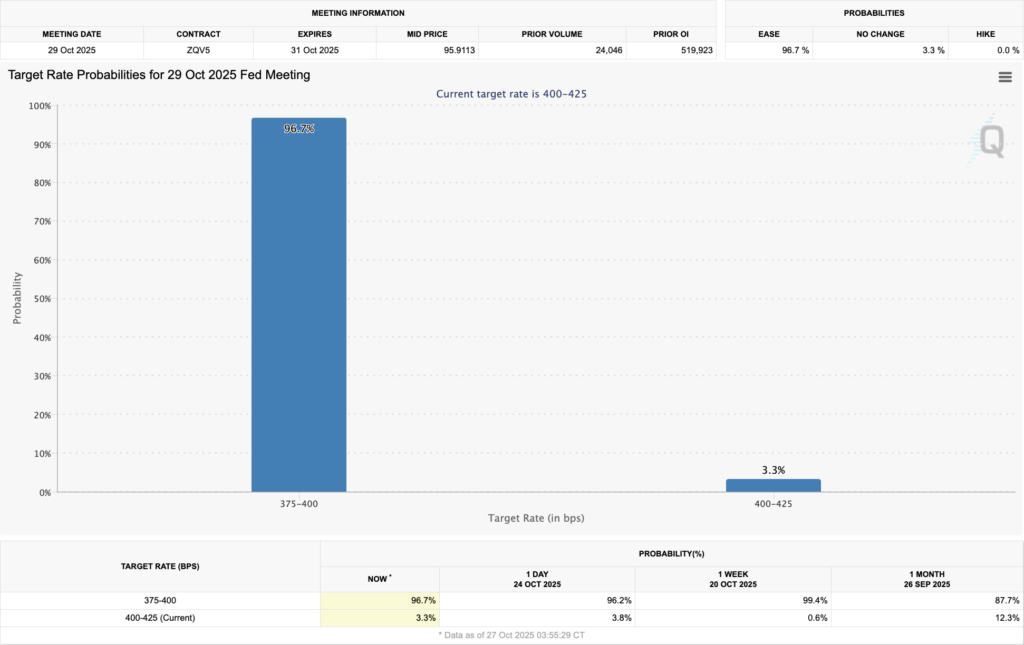Click the highlighted 96.7% NOW cell
This screenshot has width=1024, height=645.
tap(379, 600)
